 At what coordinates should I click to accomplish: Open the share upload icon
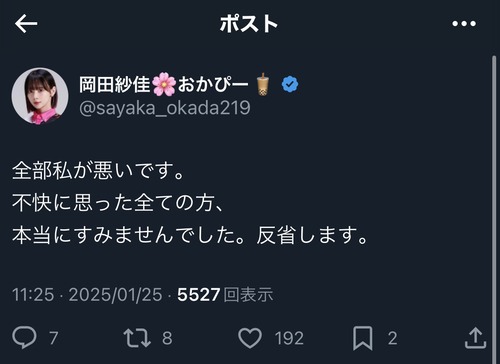475,338
